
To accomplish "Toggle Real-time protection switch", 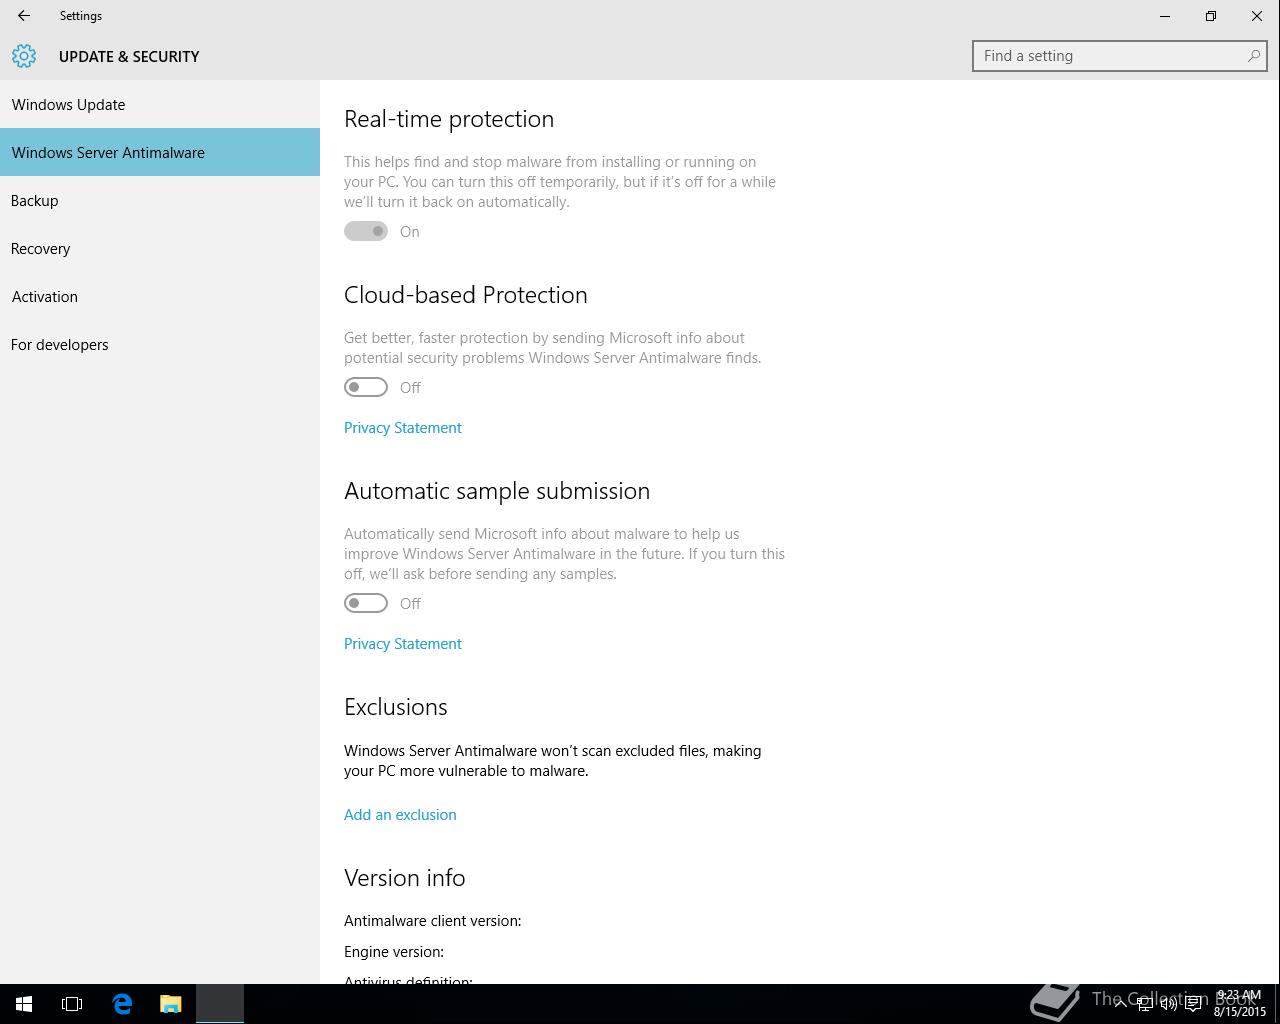I will tap(366, 231).
